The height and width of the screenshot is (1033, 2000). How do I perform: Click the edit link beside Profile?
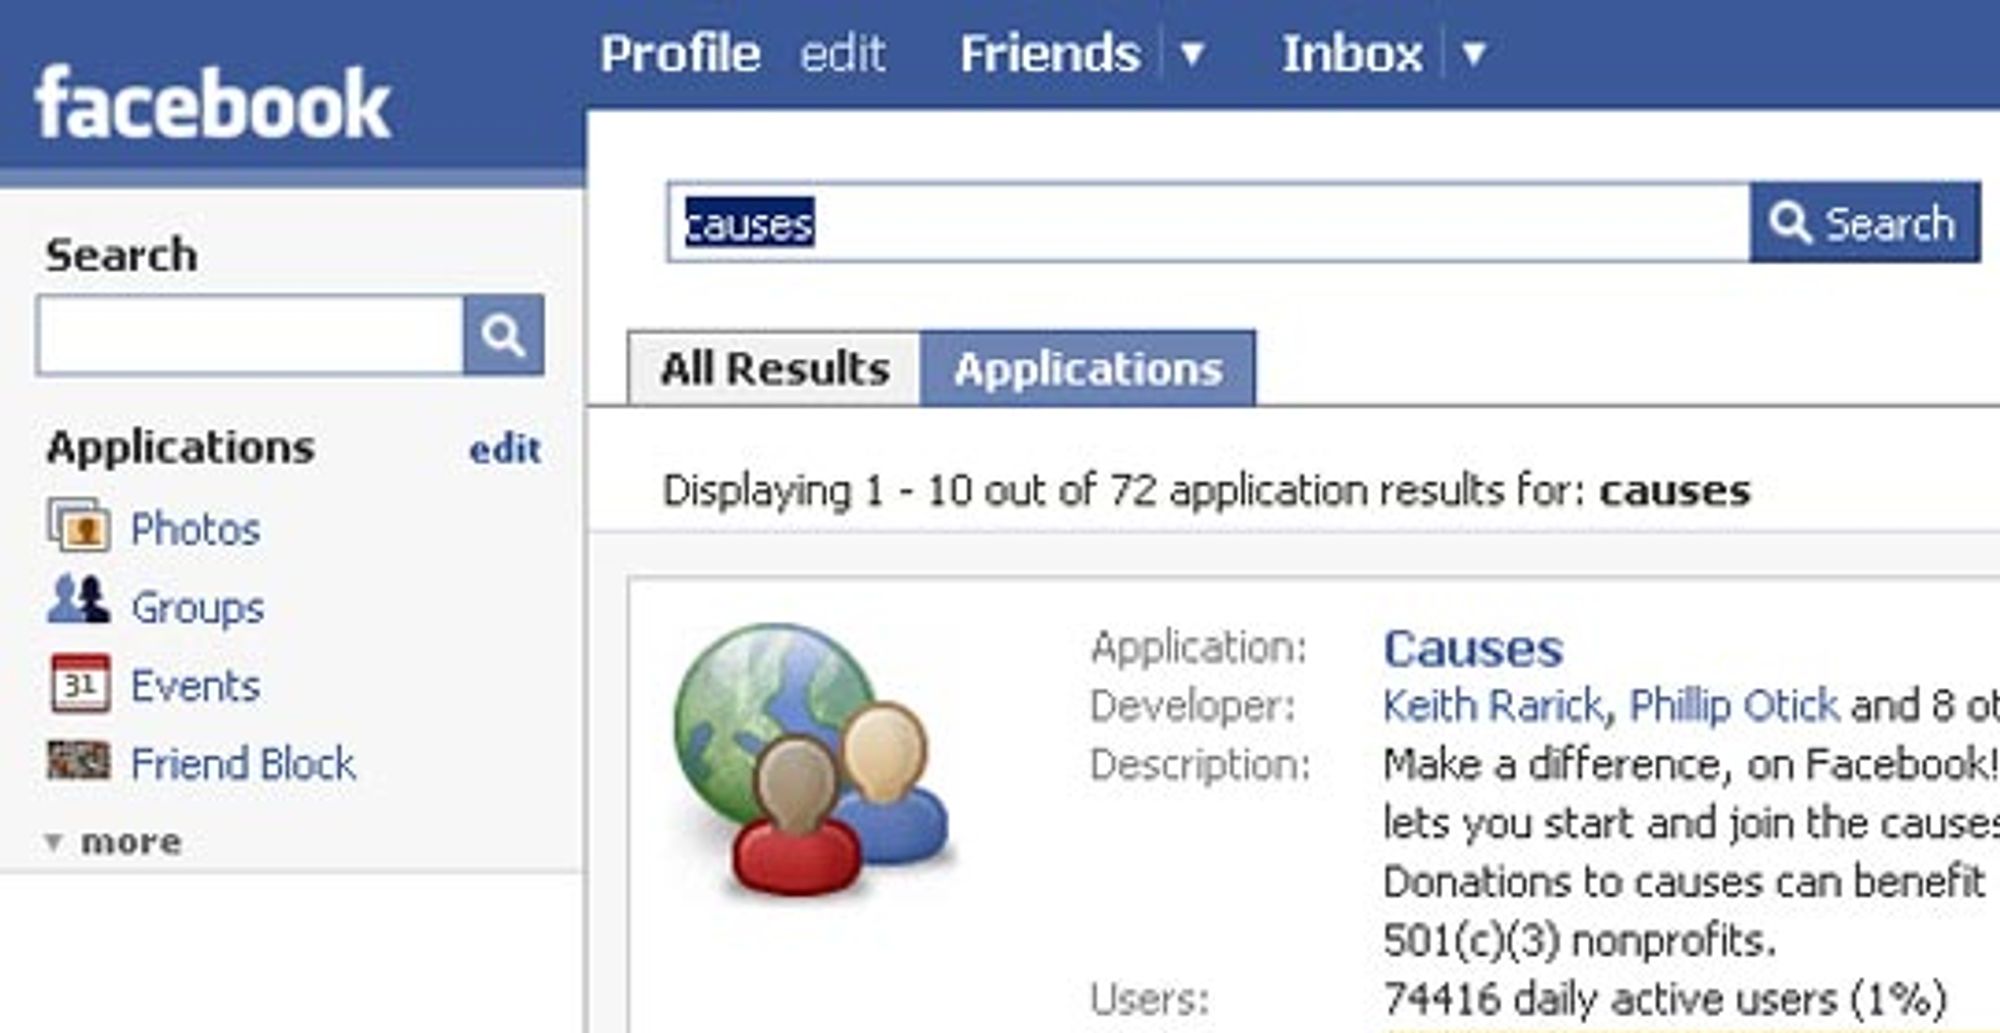click(842, 53)
